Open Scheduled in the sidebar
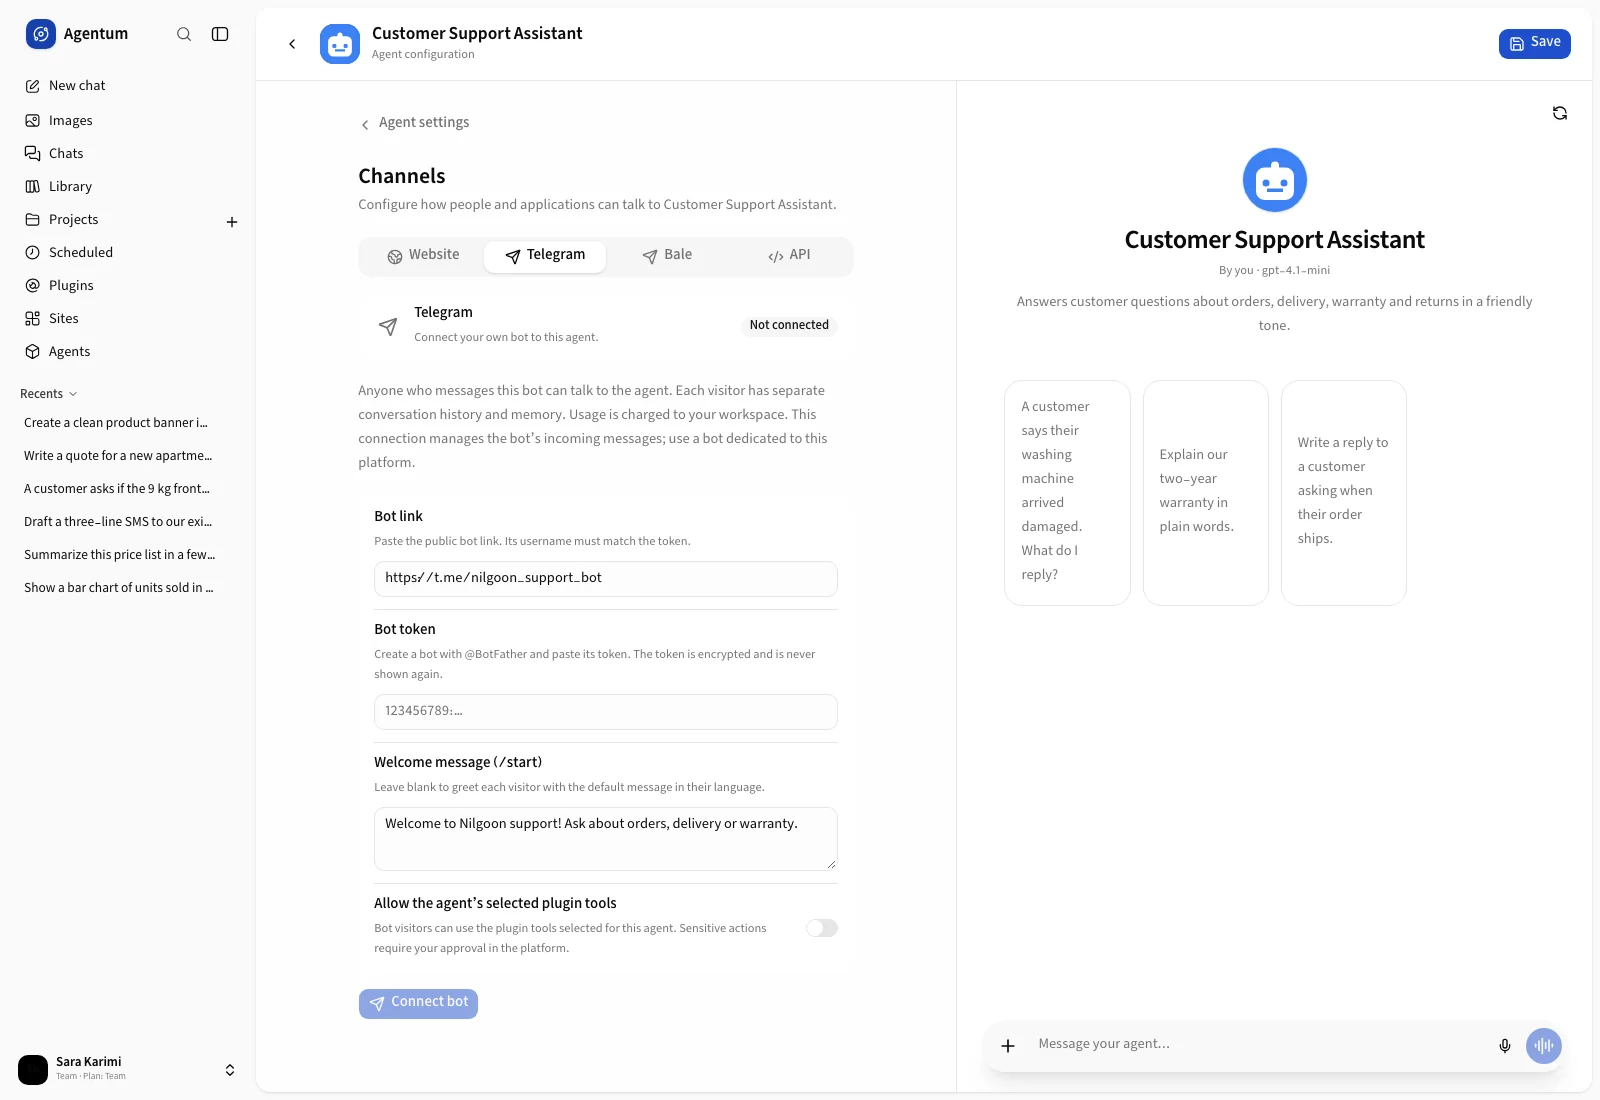 (x=128, y=252)
